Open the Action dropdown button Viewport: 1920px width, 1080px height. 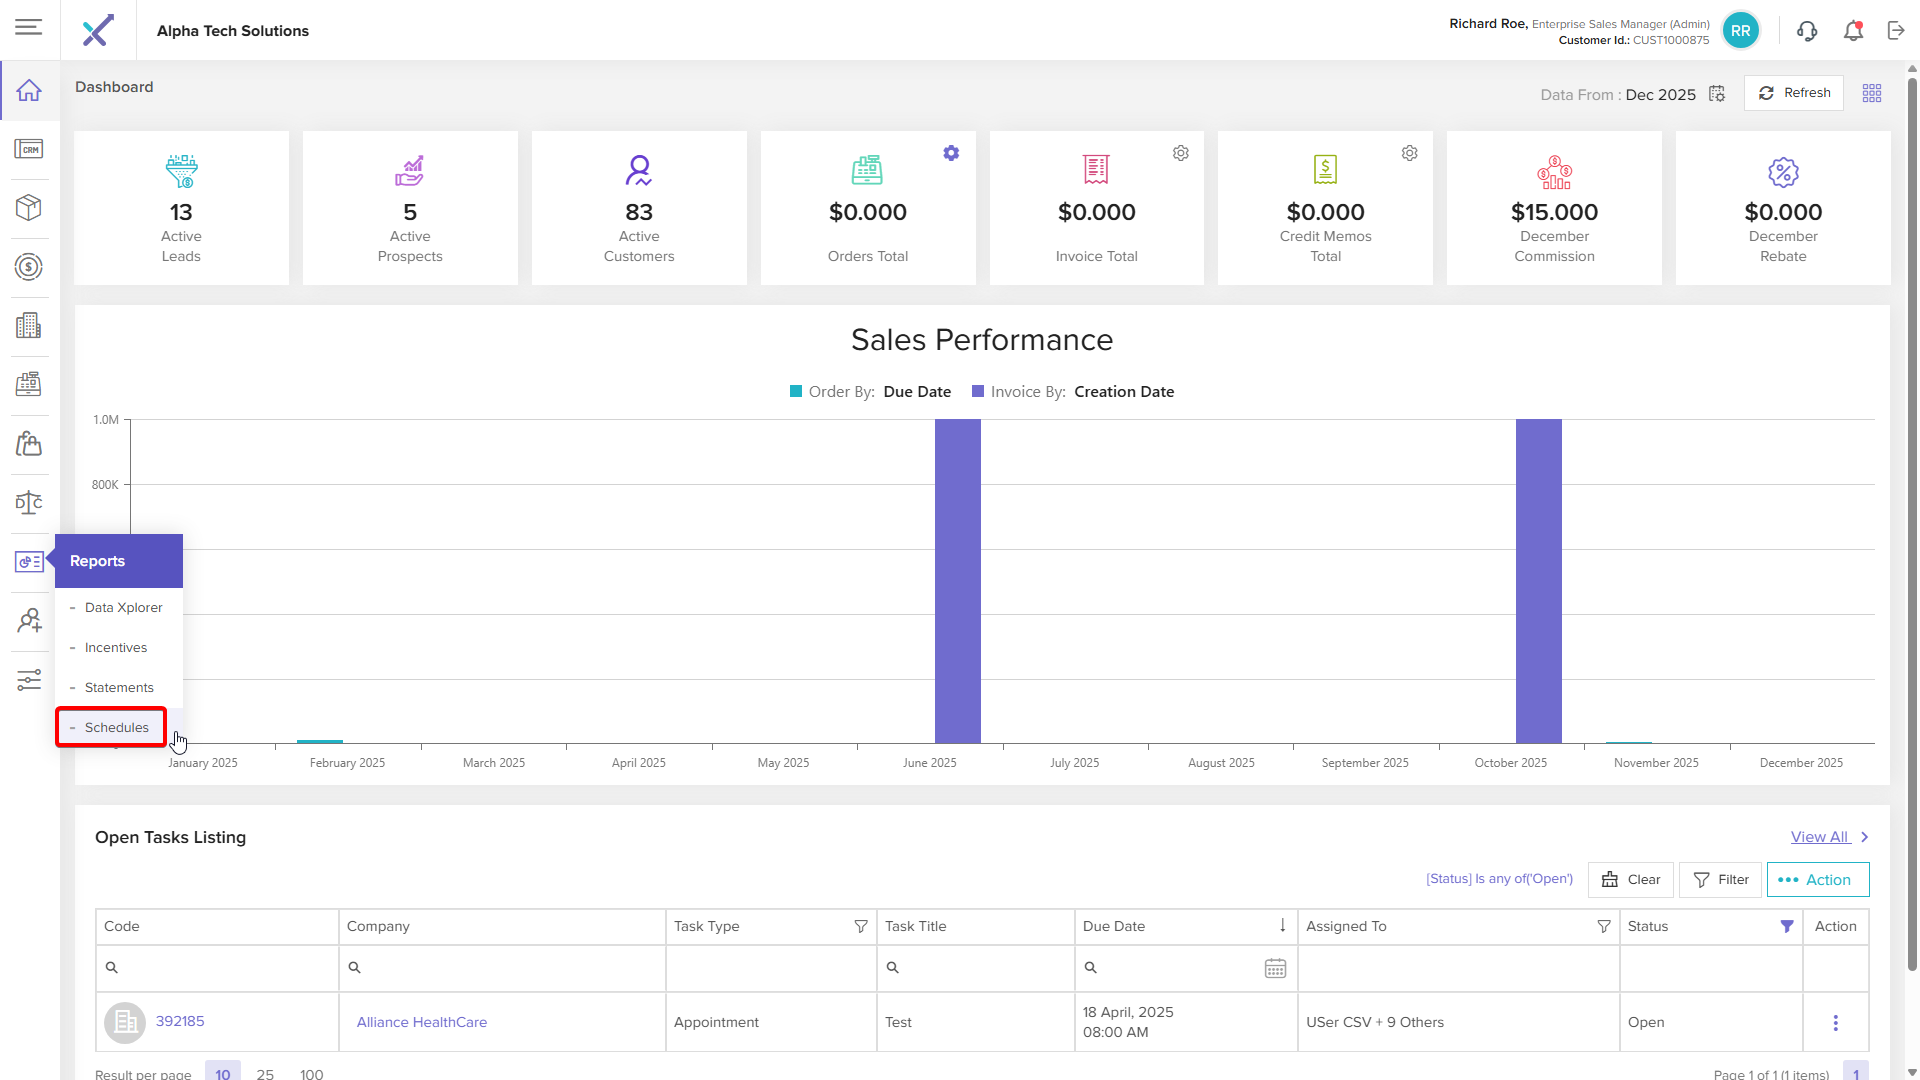tap(1817, 880)
